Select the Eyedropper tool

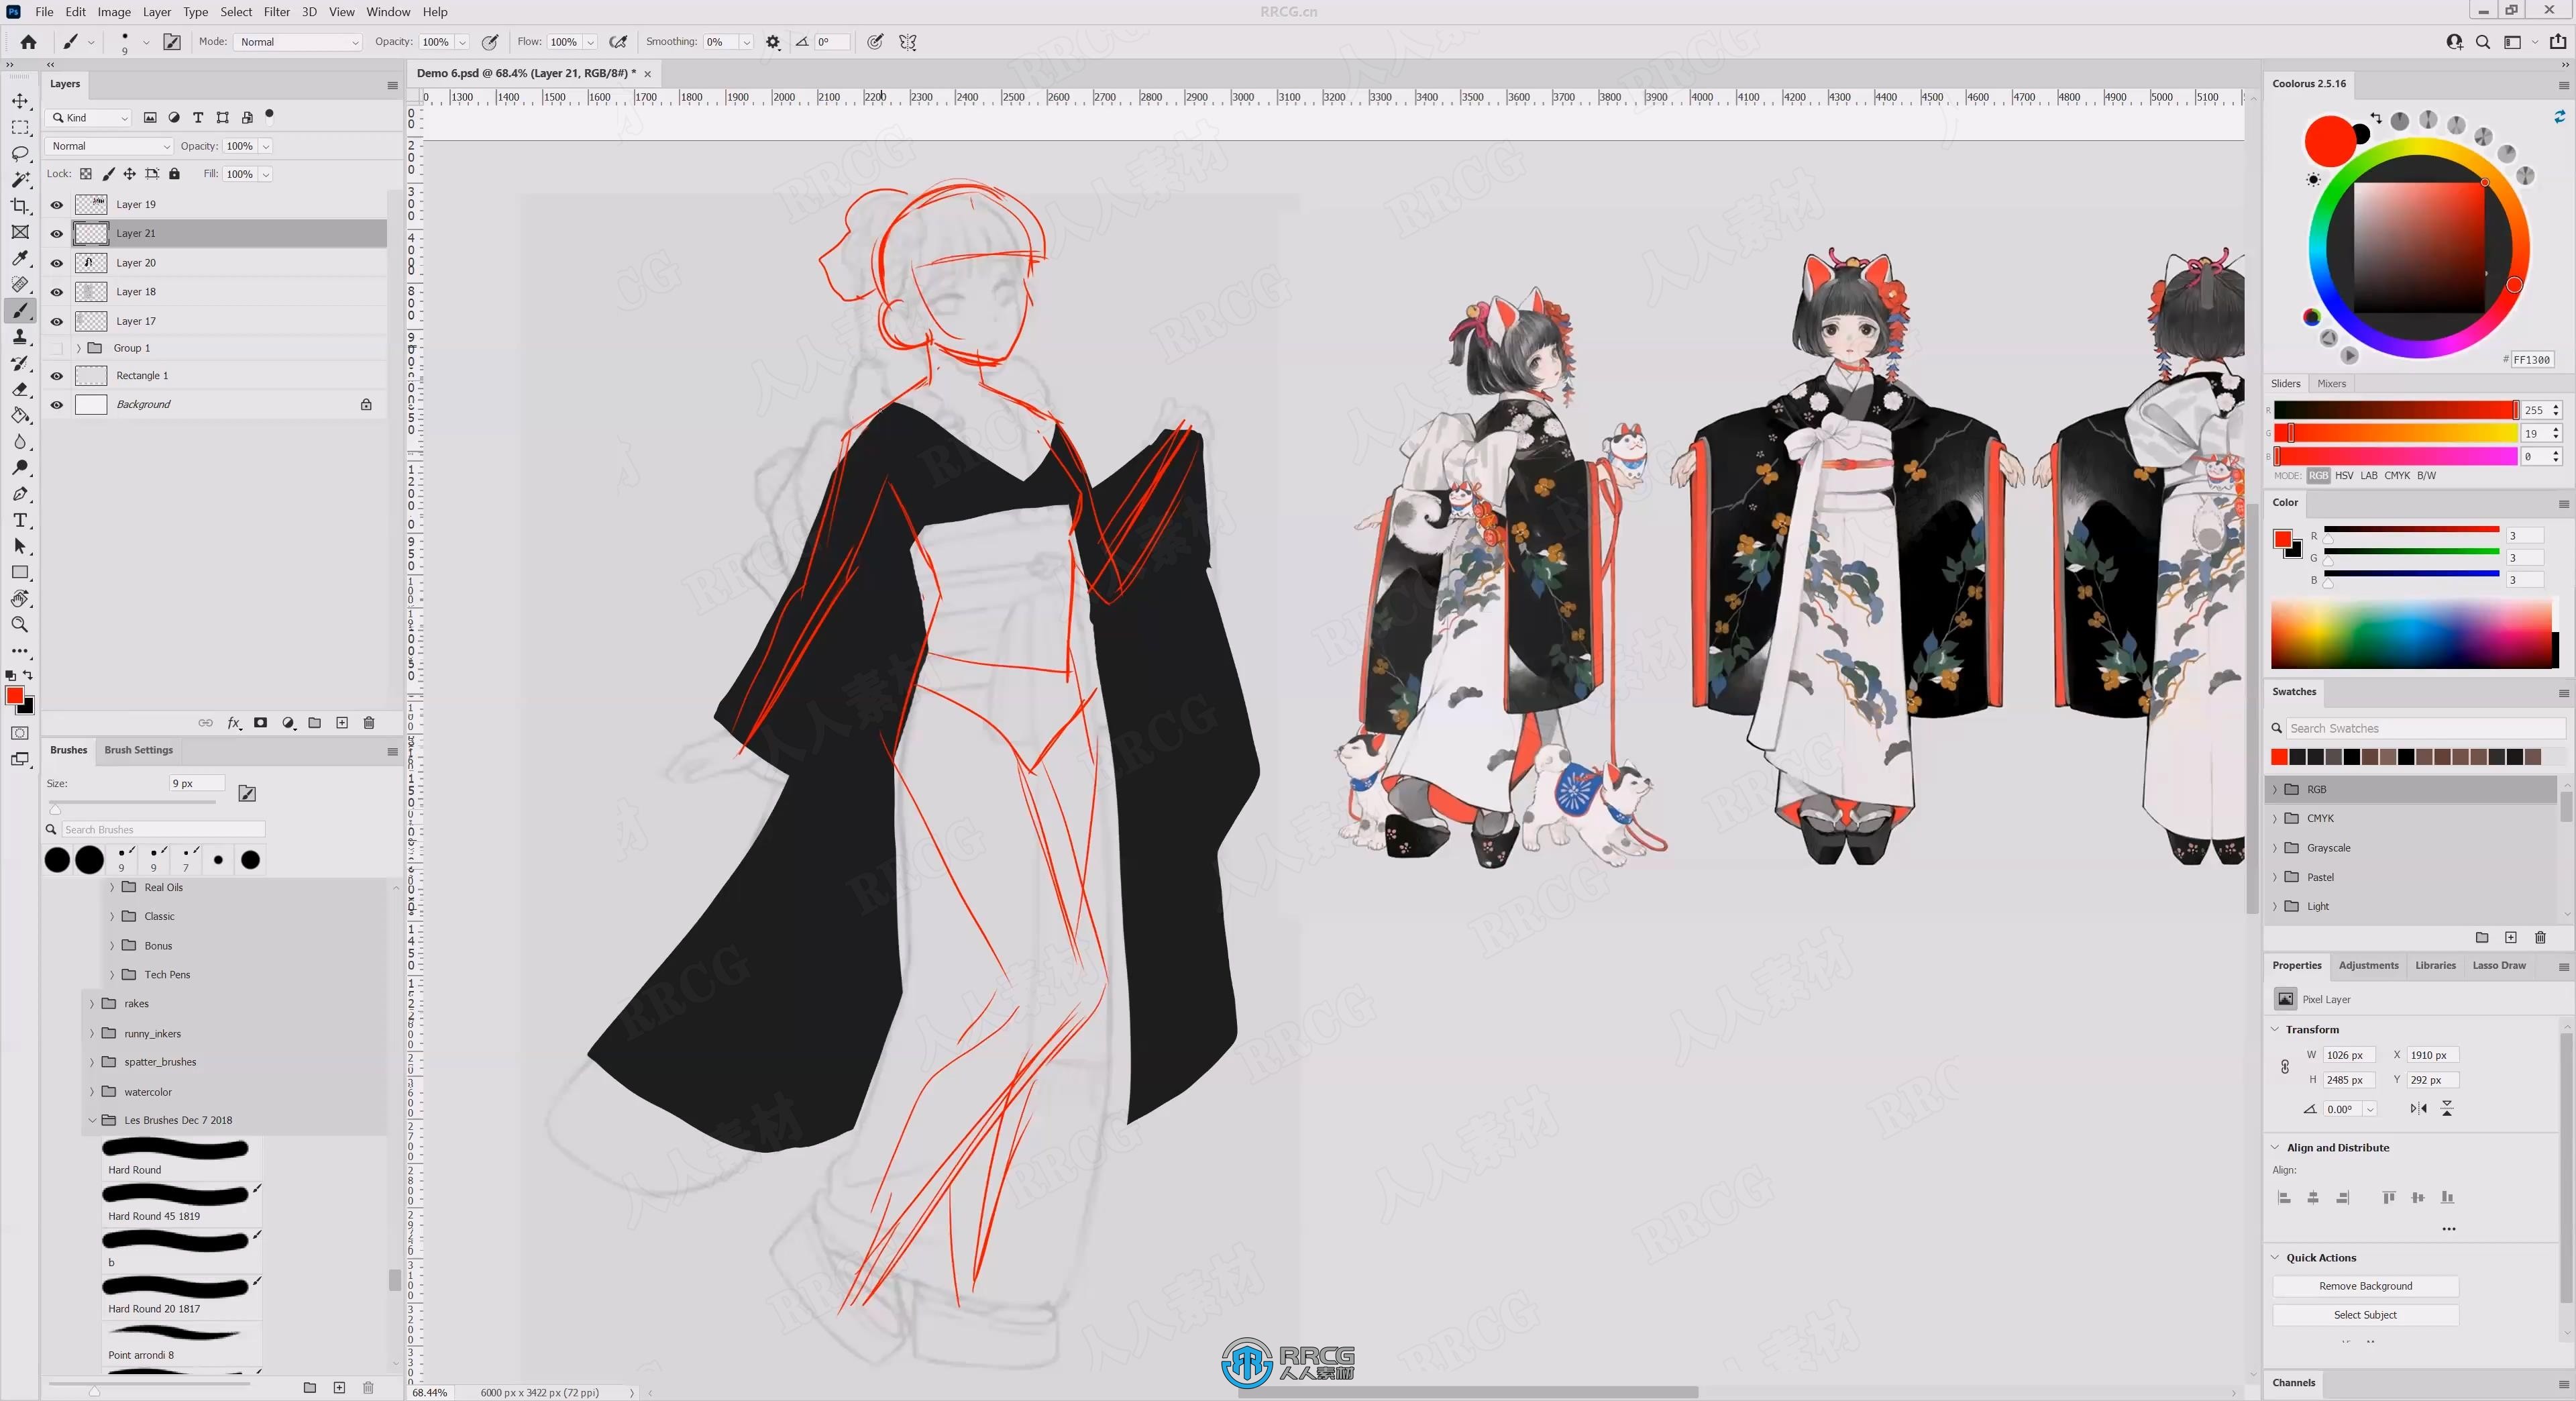(20, 258)
